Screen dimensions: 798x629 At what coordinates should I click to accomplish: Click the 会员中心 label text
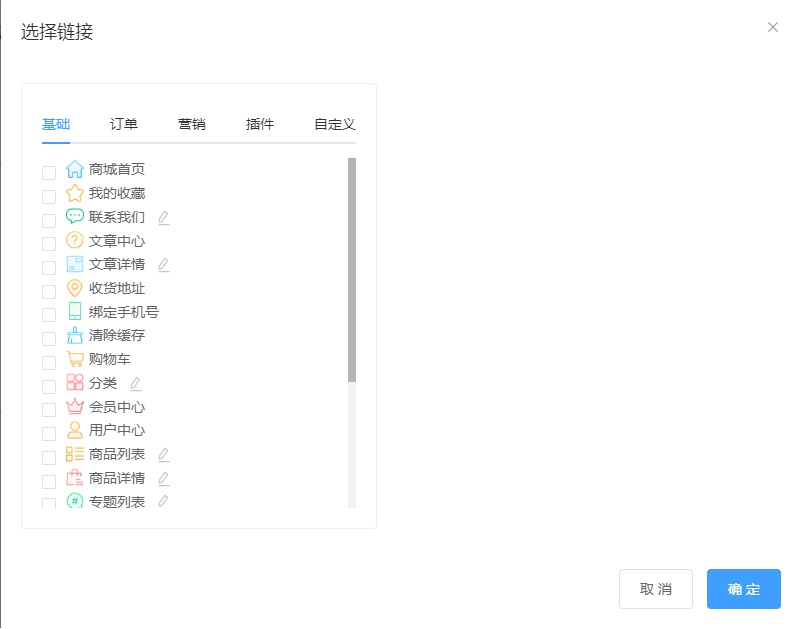117,407
